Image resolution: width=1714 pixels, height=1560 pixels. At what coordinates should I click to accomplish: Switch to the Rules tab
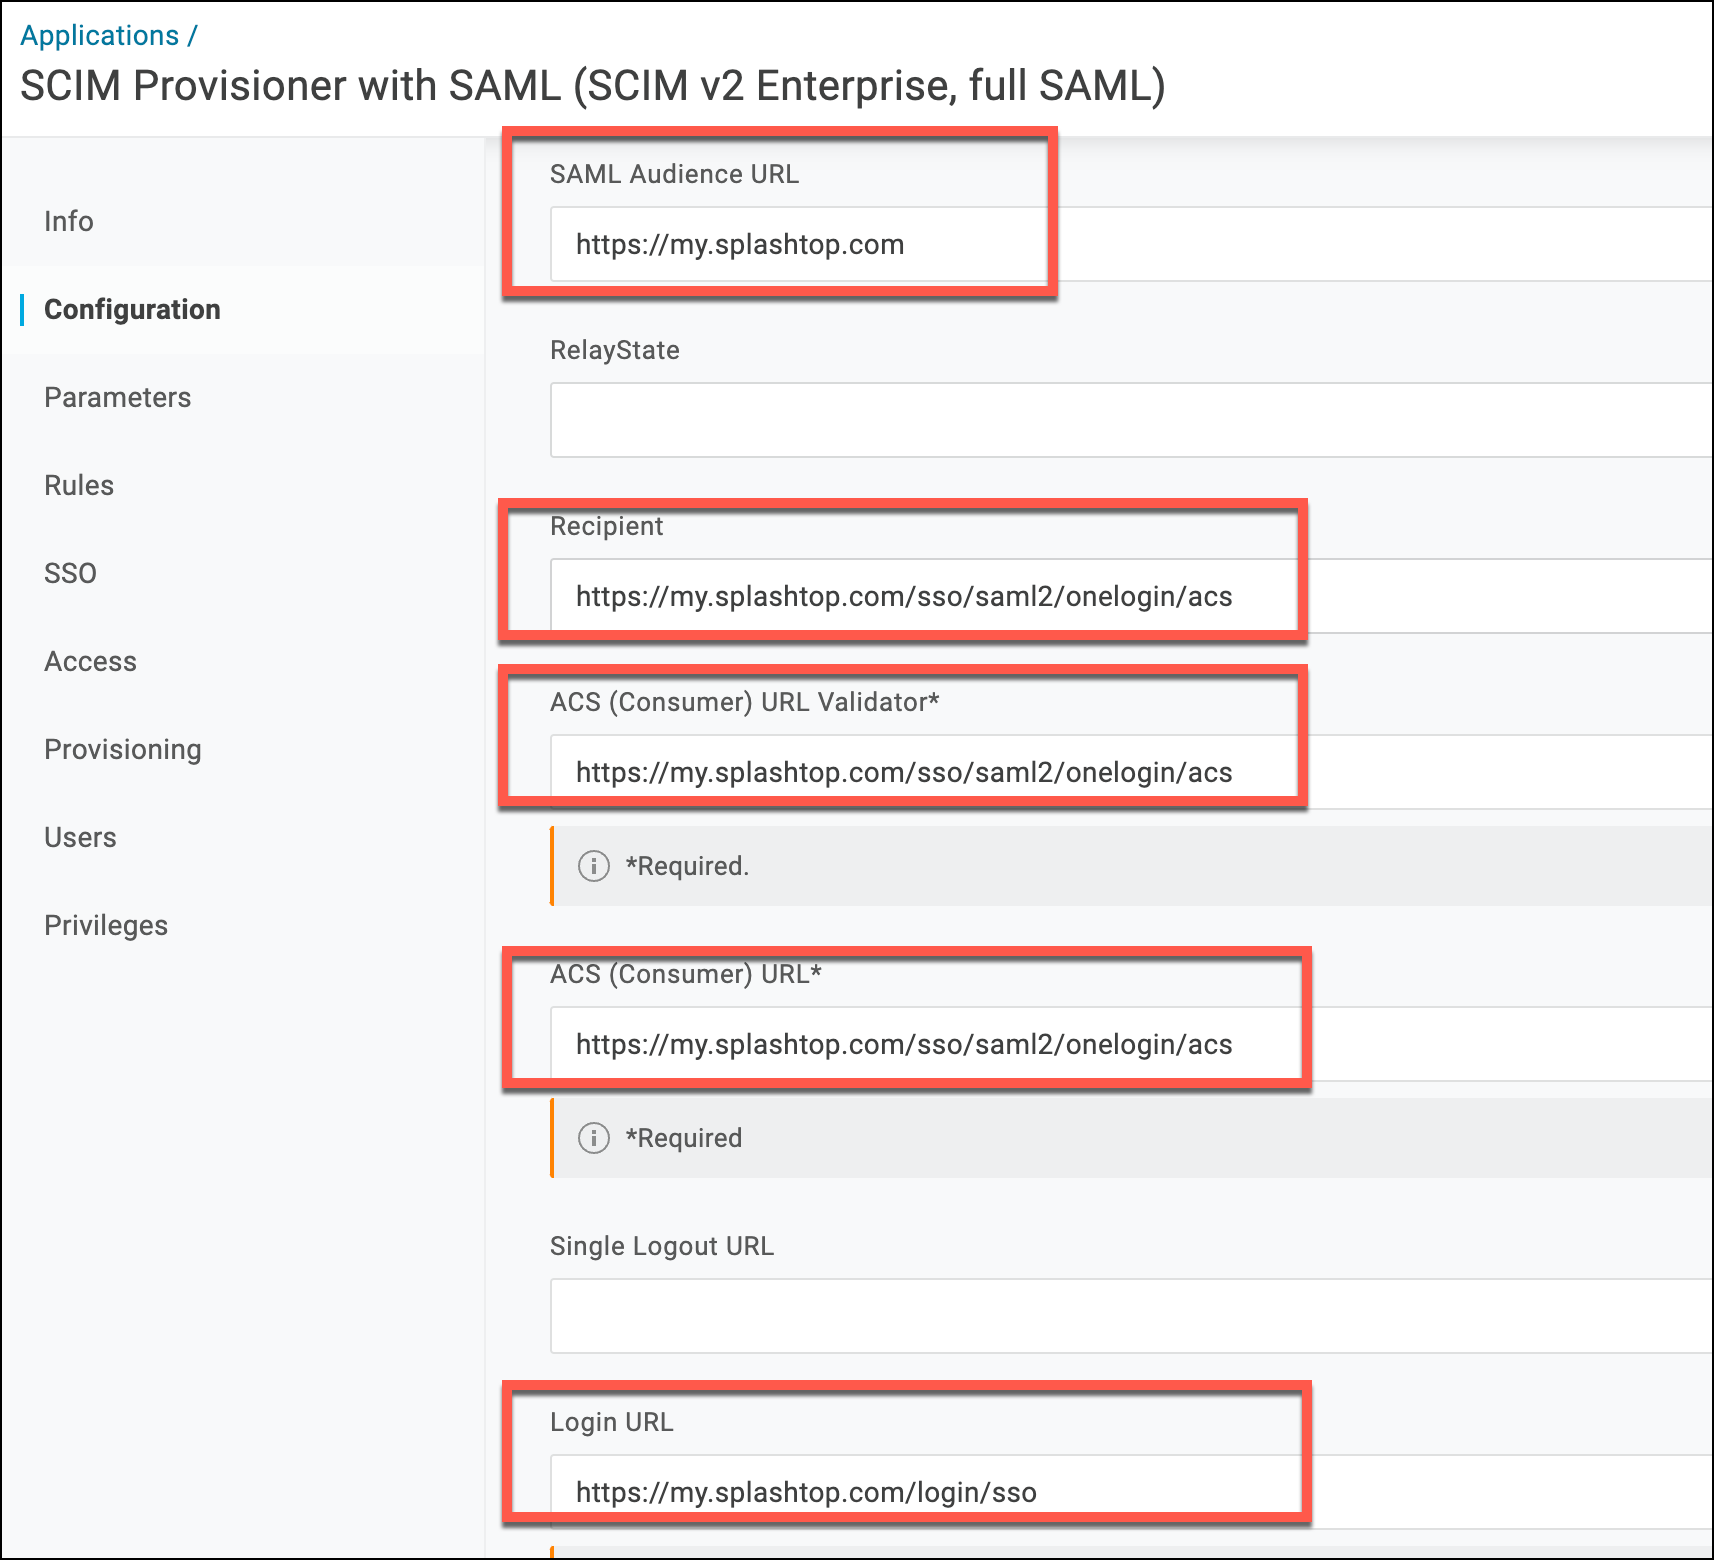[x=79, y=485]
